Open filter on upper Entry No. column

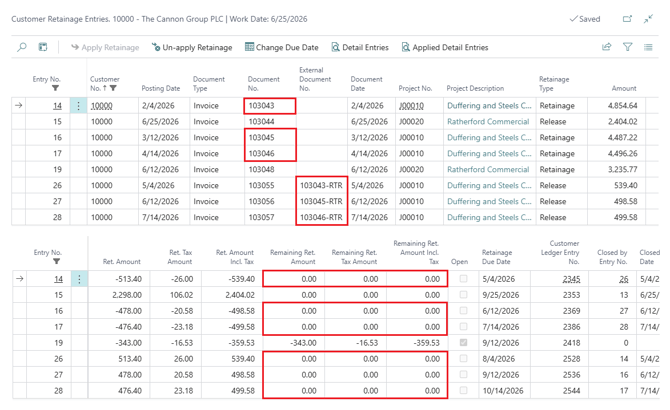tap(55, 88)
